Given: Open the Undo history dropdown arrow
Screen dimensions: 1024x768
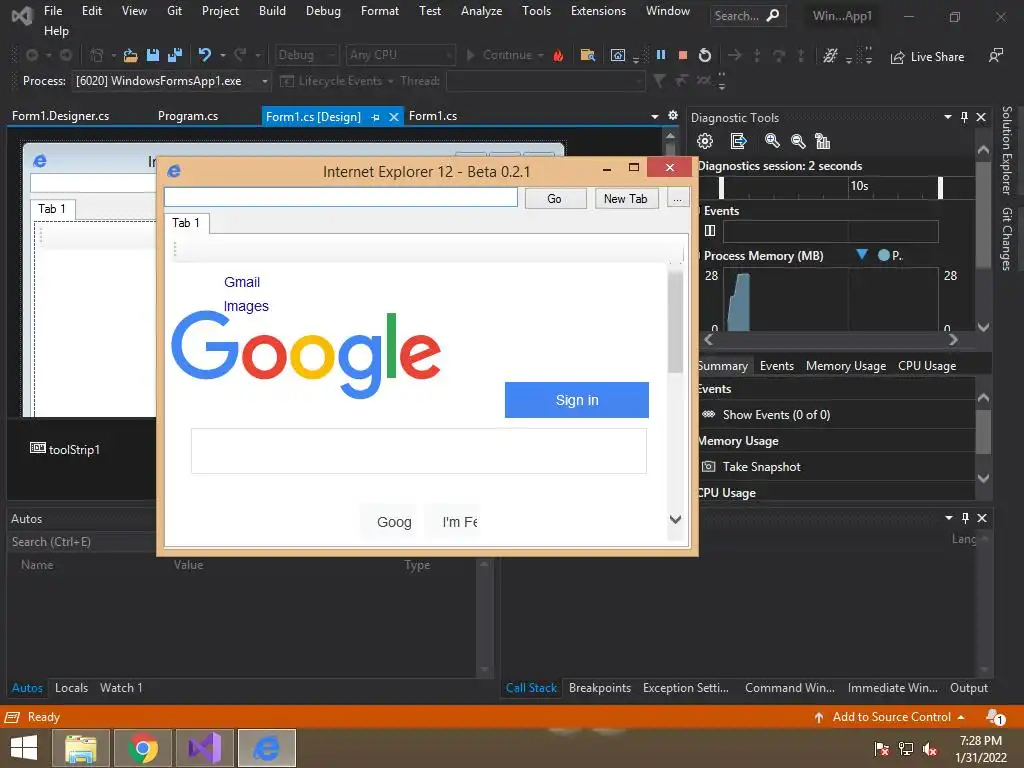Looking at the screenshot, I should pyautogui.click(x=223, y=56).
